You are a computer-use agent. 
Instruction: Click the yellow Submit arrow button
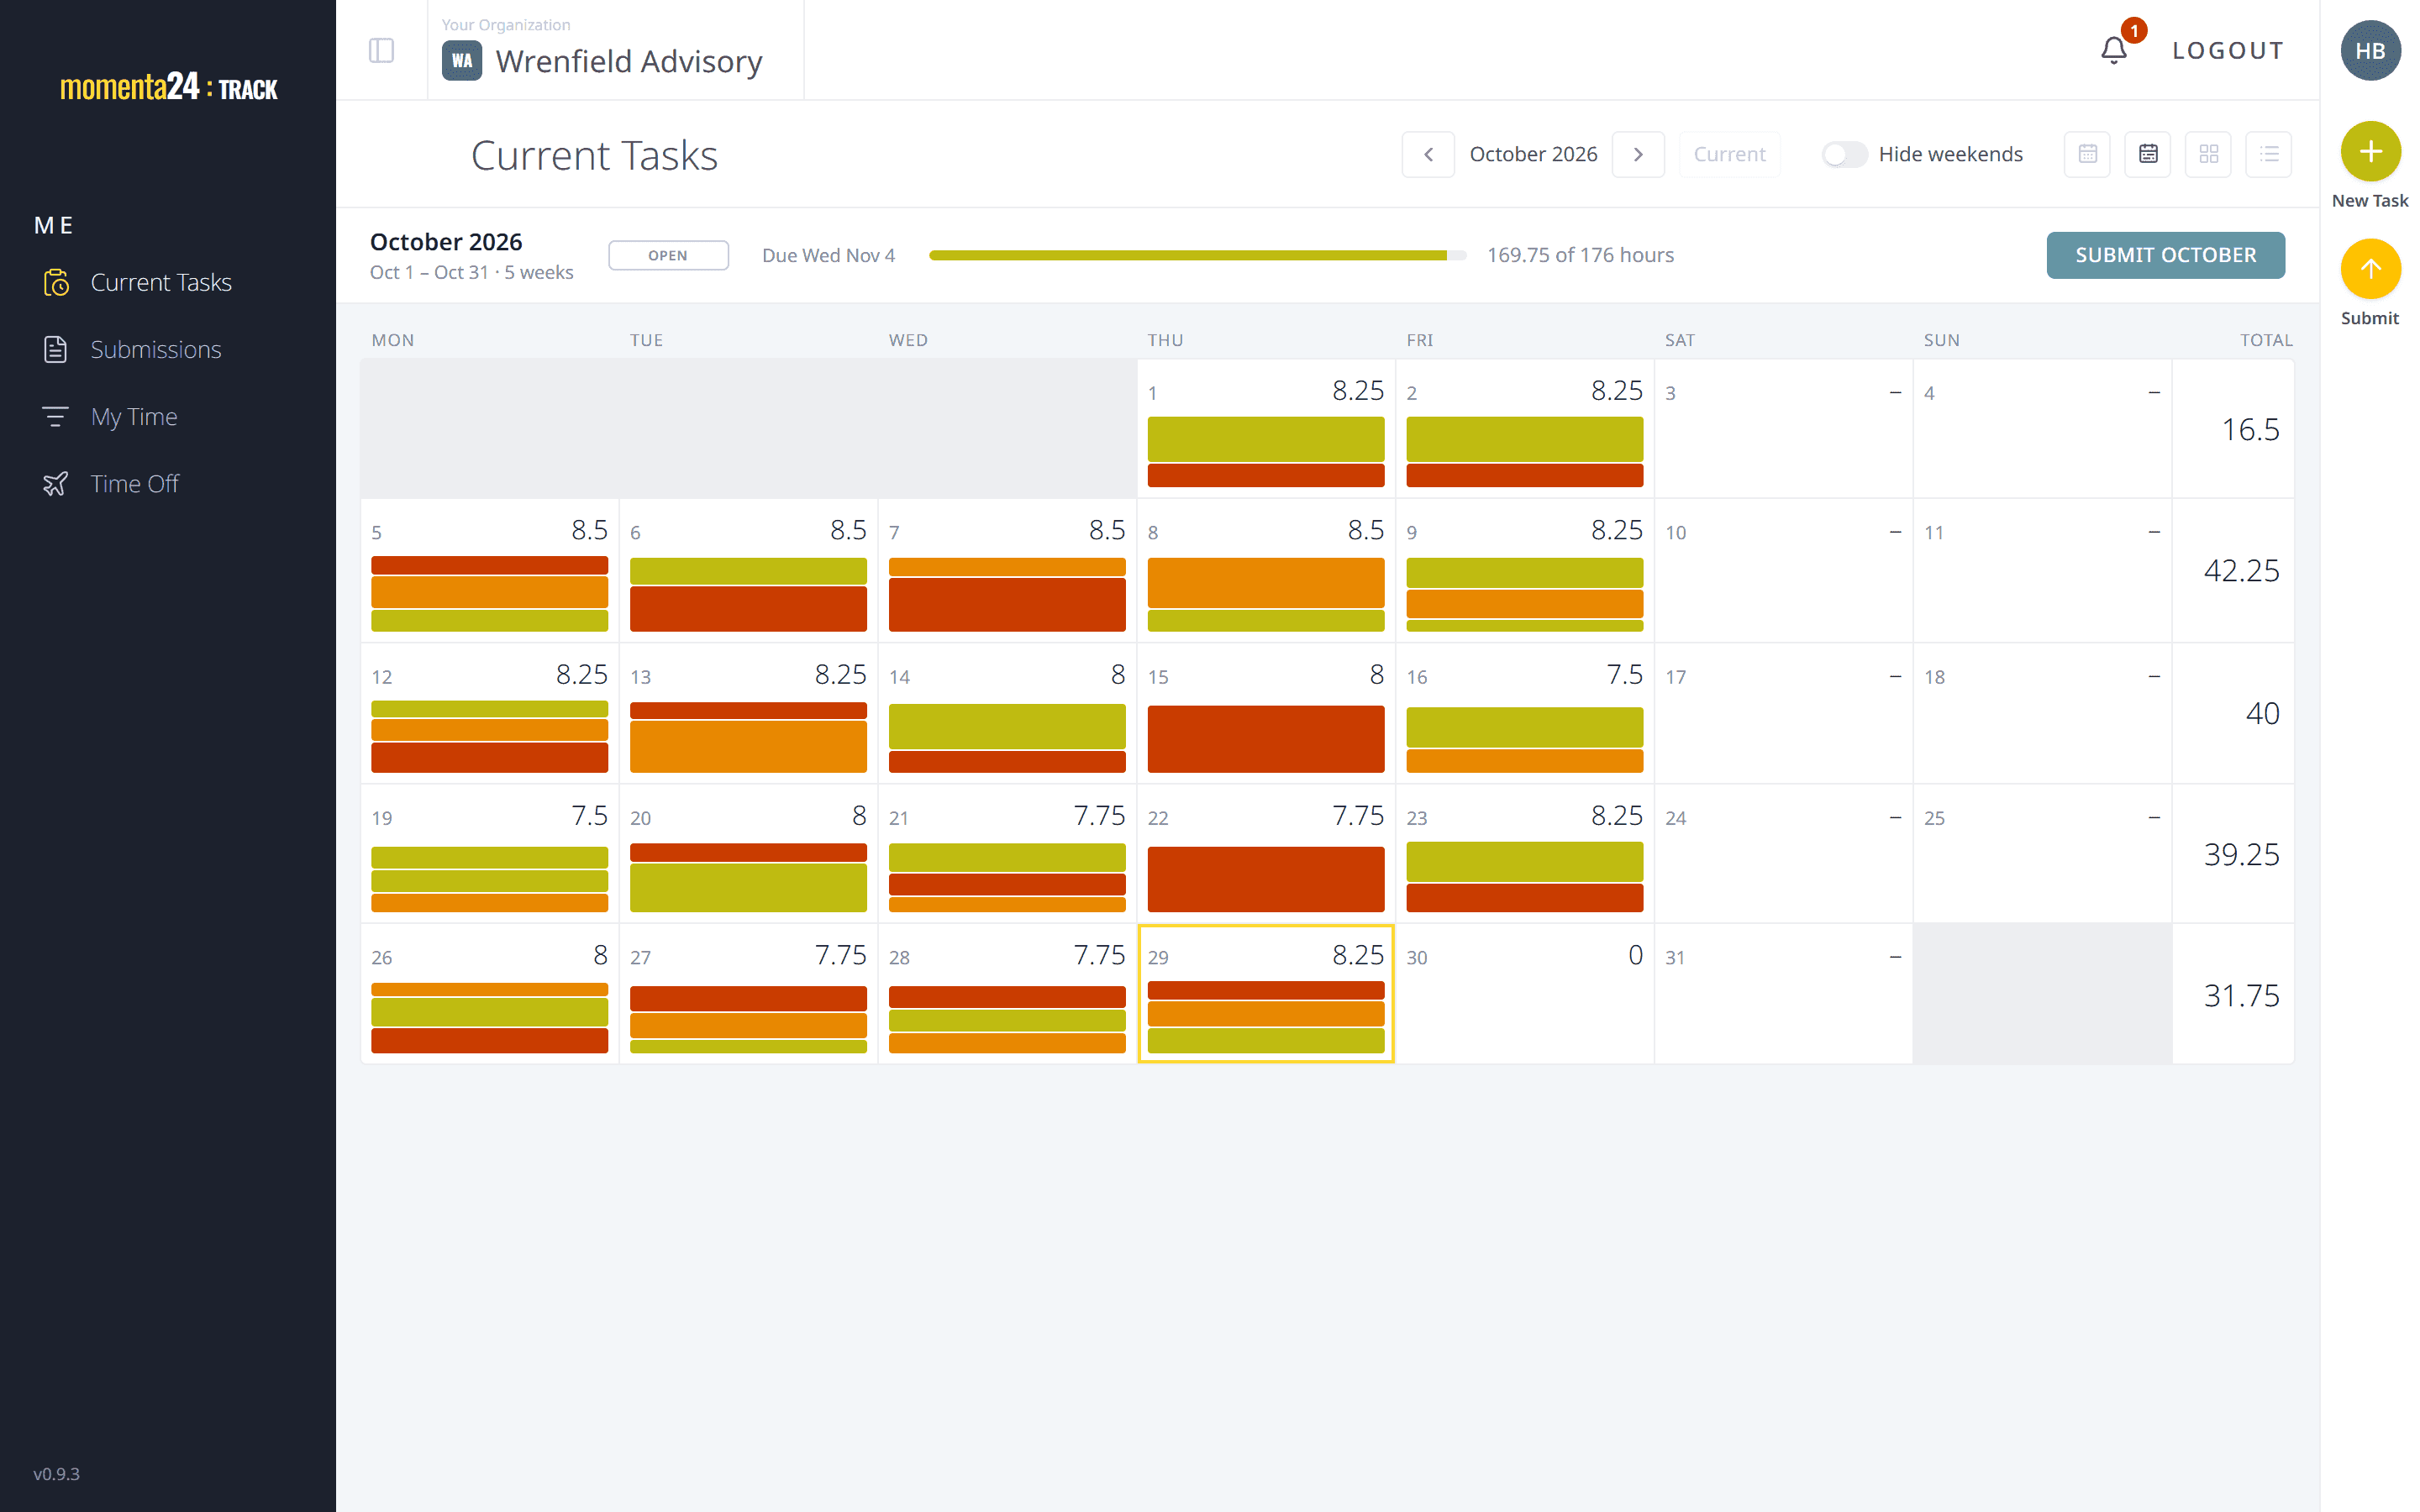coord(2369,269)
